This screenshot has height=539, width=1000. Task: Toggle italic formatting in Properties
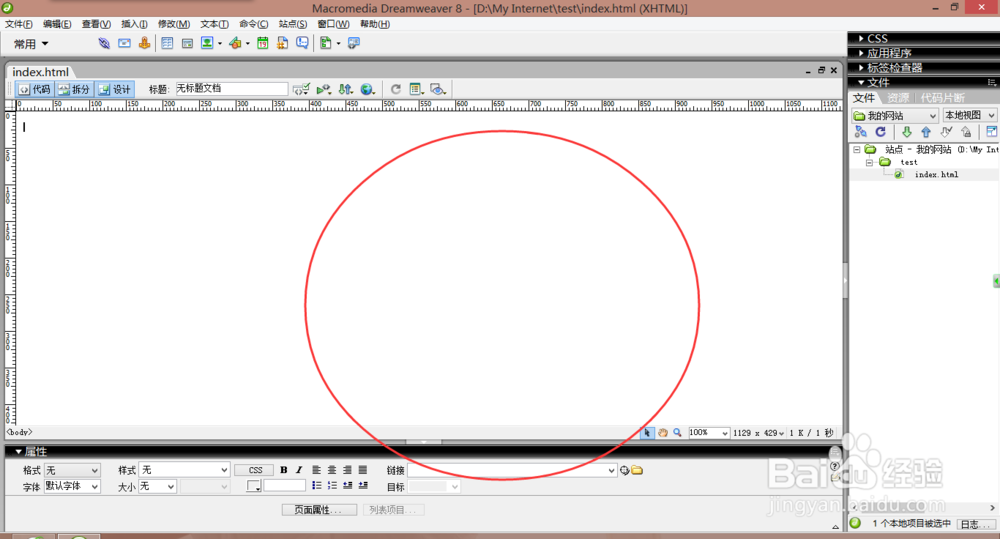[298, 470]
